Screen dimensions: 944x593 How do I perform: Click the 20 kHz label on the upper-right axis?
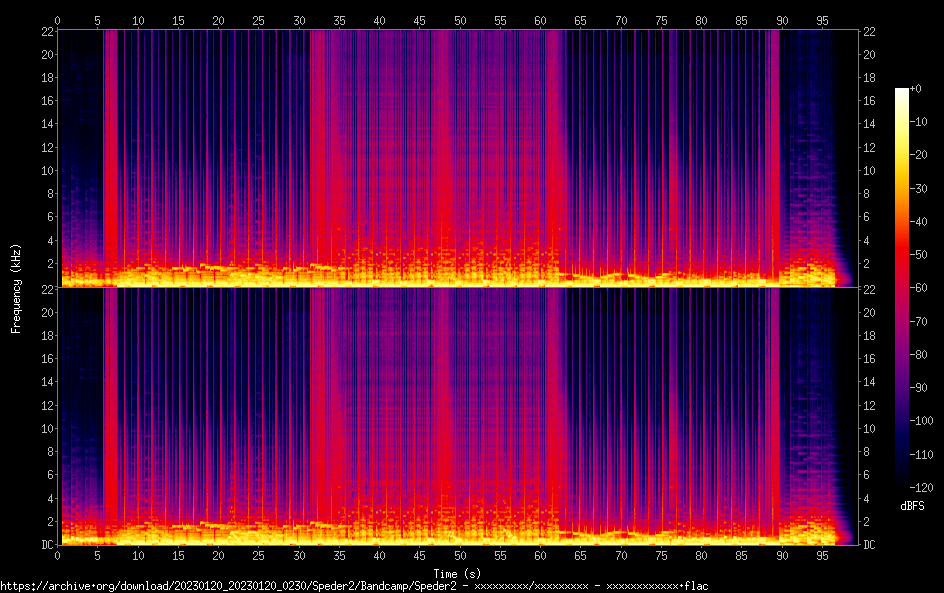point(870,54)
